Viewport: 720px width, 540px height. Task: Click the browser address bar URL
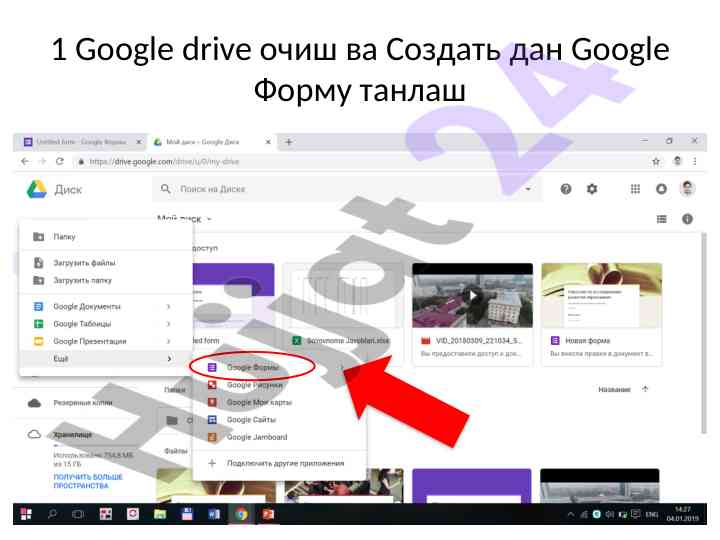click(x=164, y=162)
